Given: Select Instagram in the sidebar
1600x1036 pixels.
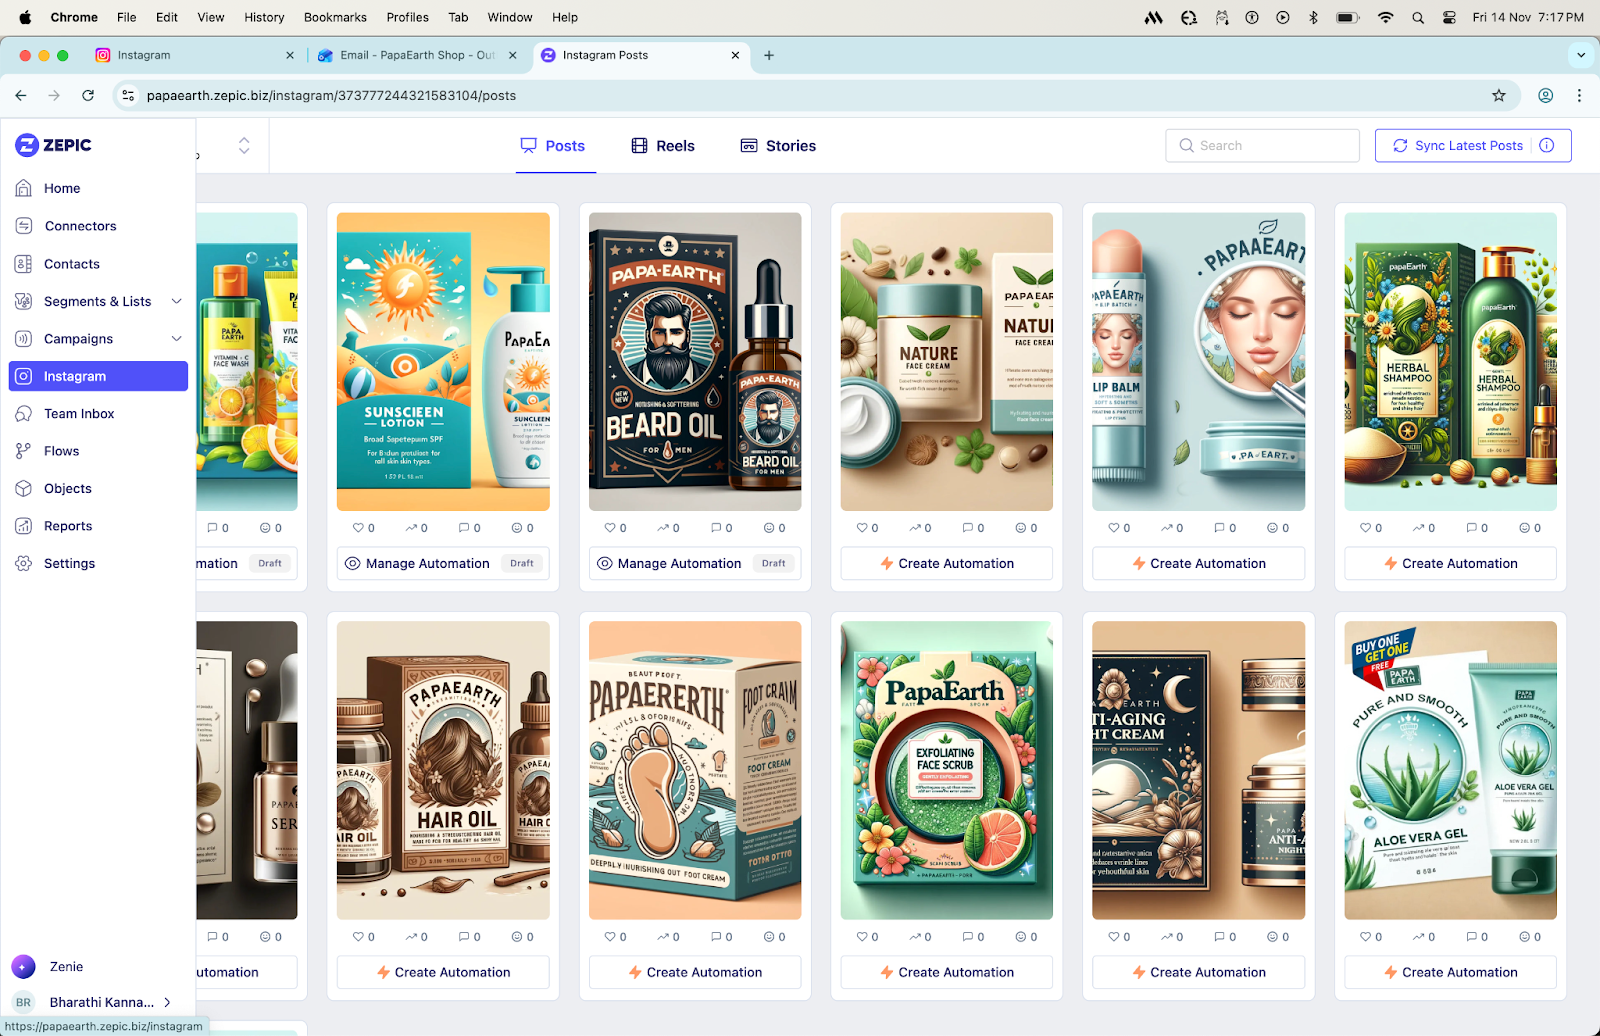Looking at the screenshot, I should (98, 376).
